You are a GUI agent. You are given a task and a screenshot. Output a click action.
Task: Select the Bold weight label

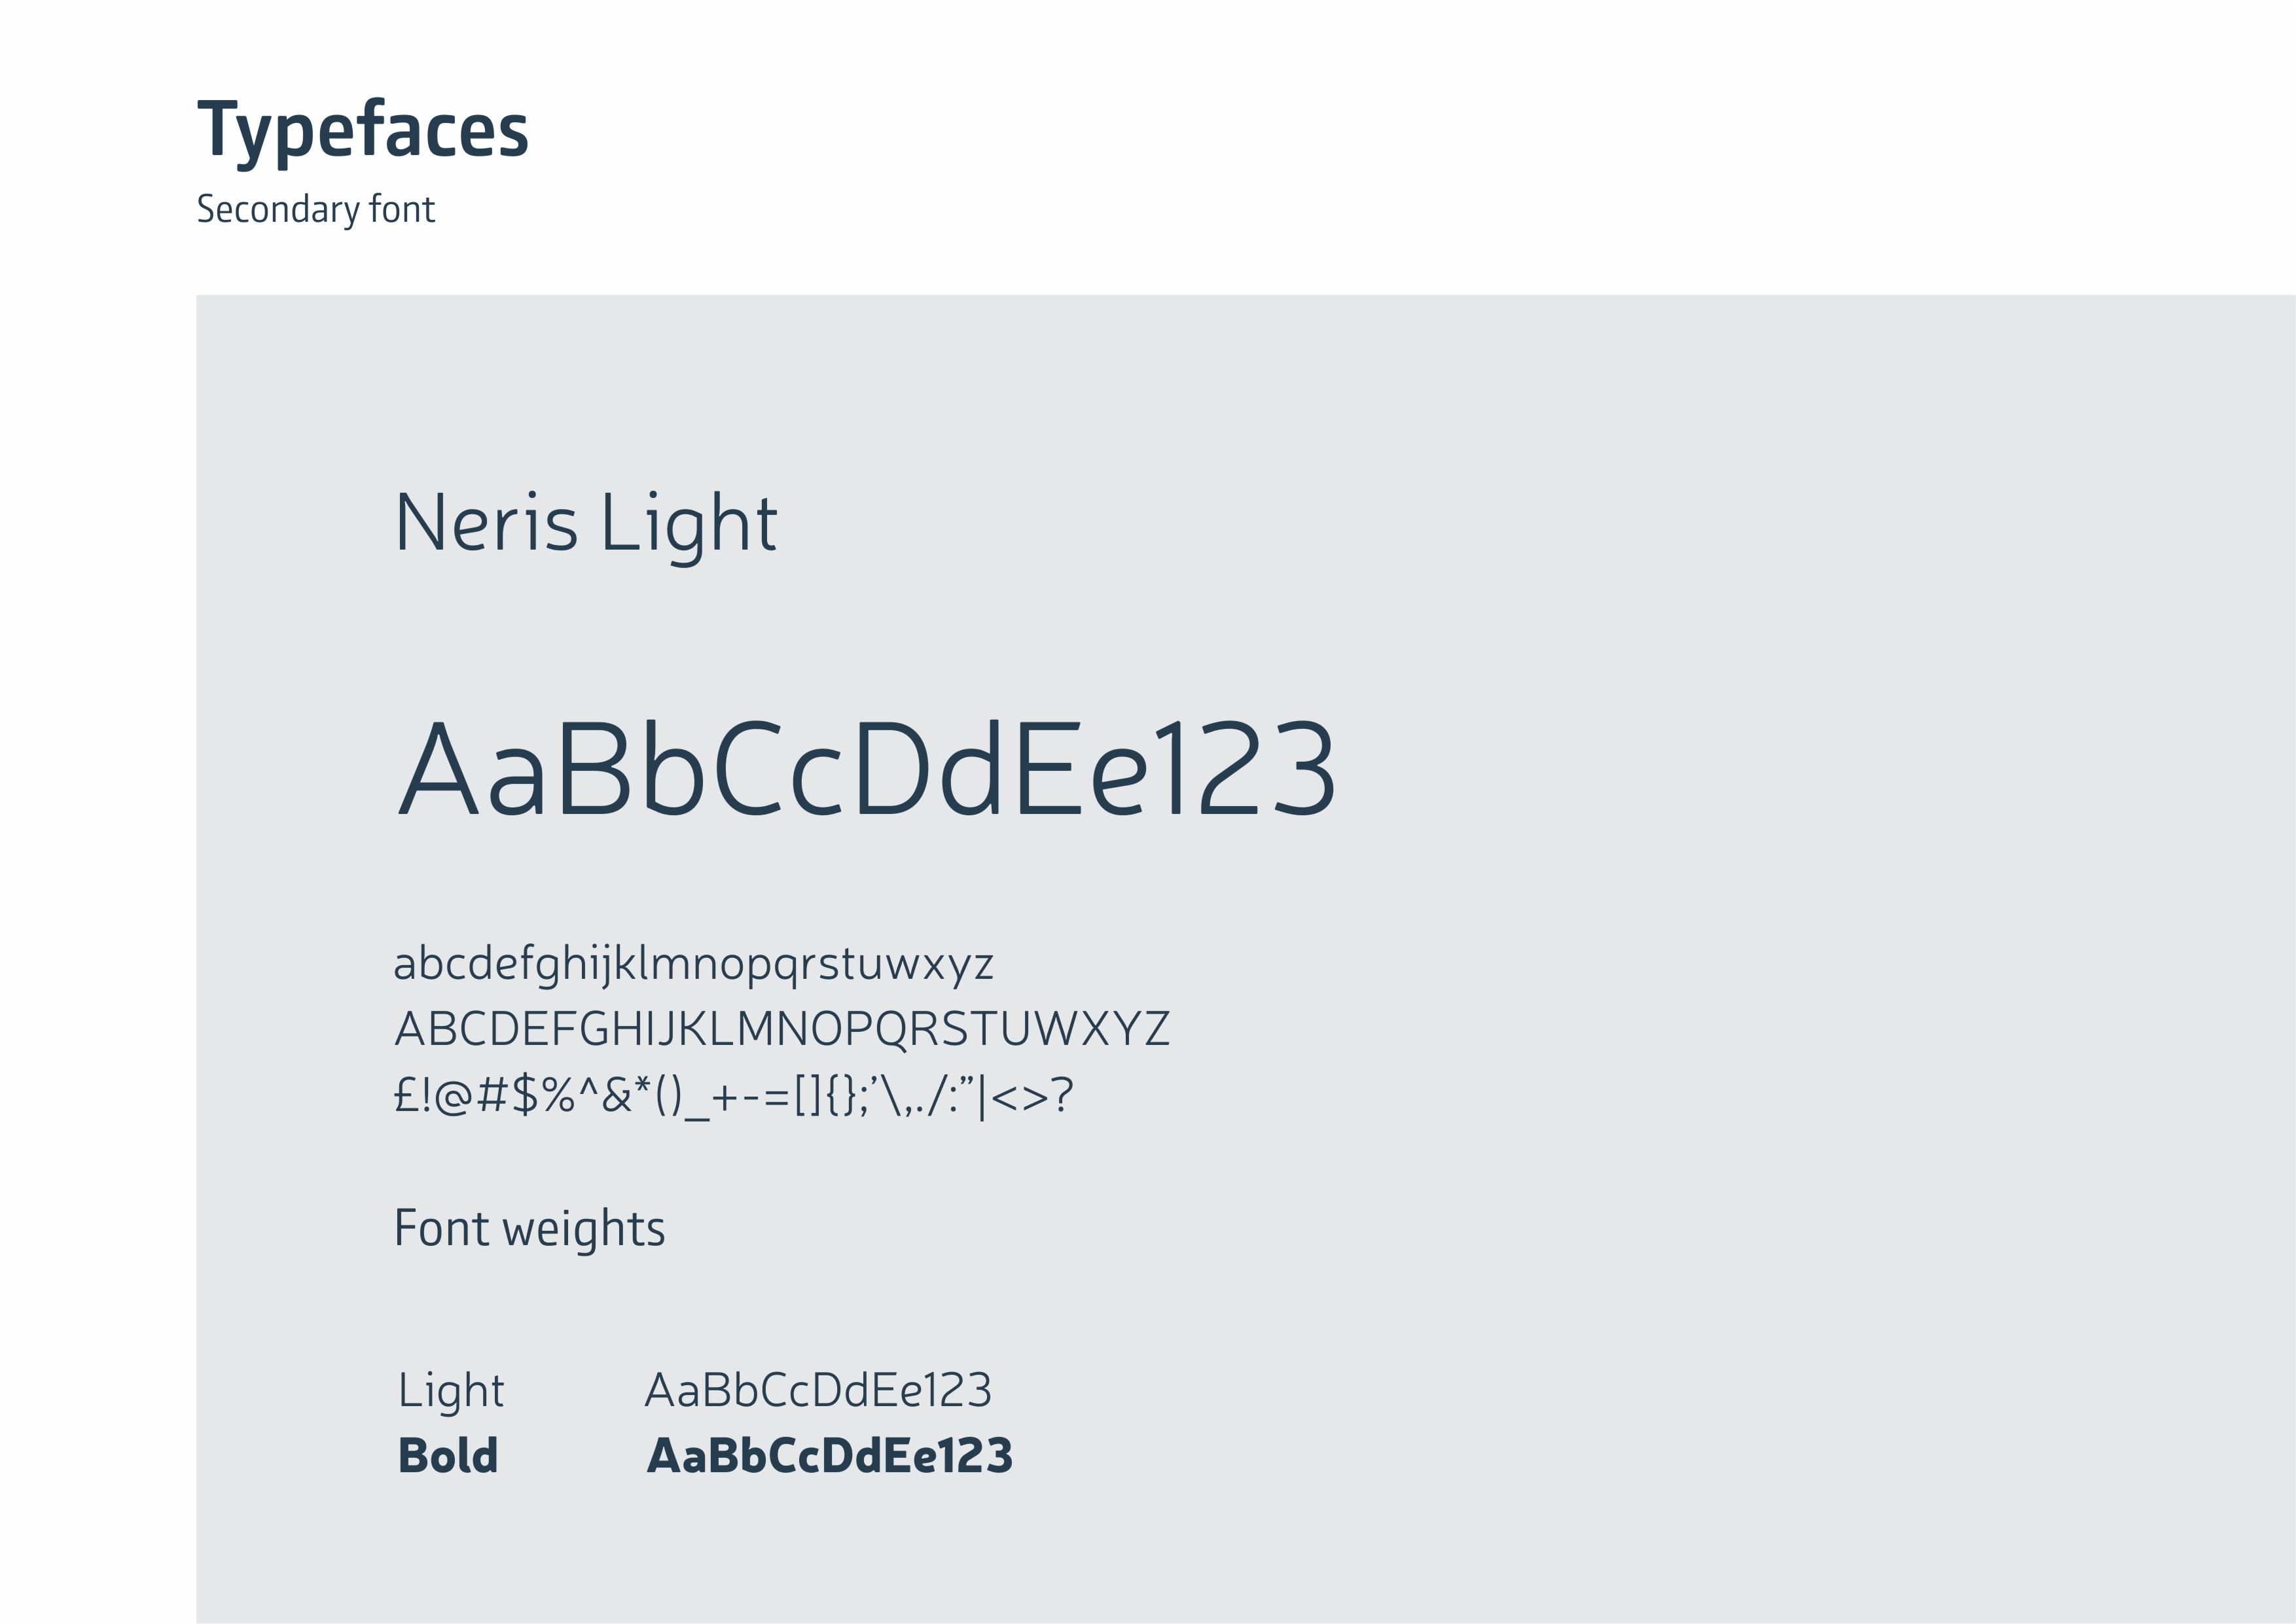click(x=448, y=1456)
